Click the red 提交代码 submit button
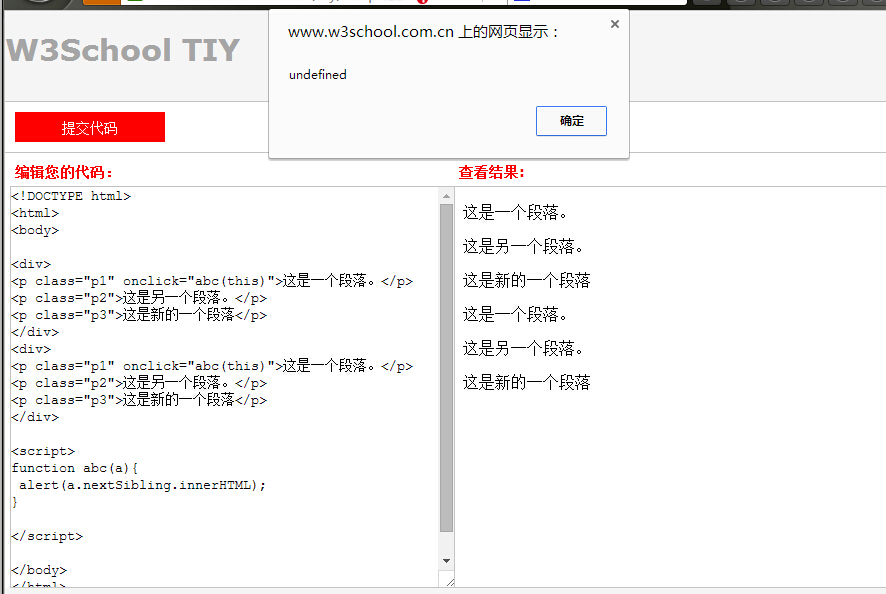Image resolution: width=886 pixels, height=594 pixels. [90, 127]
